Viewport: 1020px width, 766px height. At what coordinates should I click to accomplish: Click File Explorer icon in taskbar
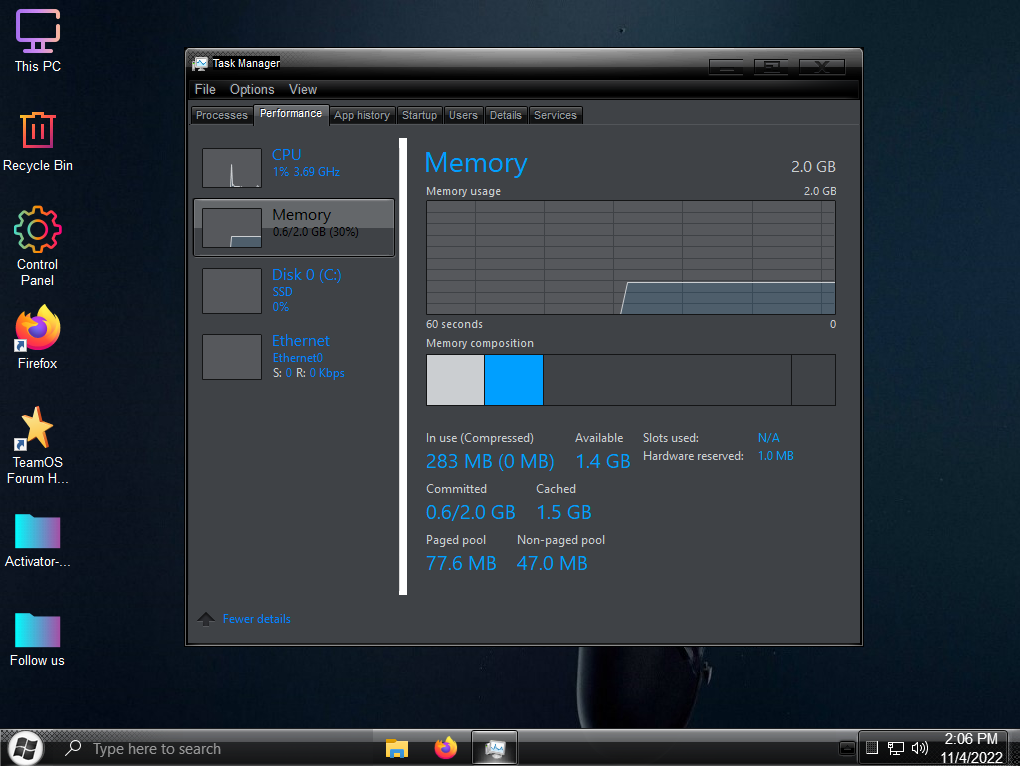click(x=397, y=748)
